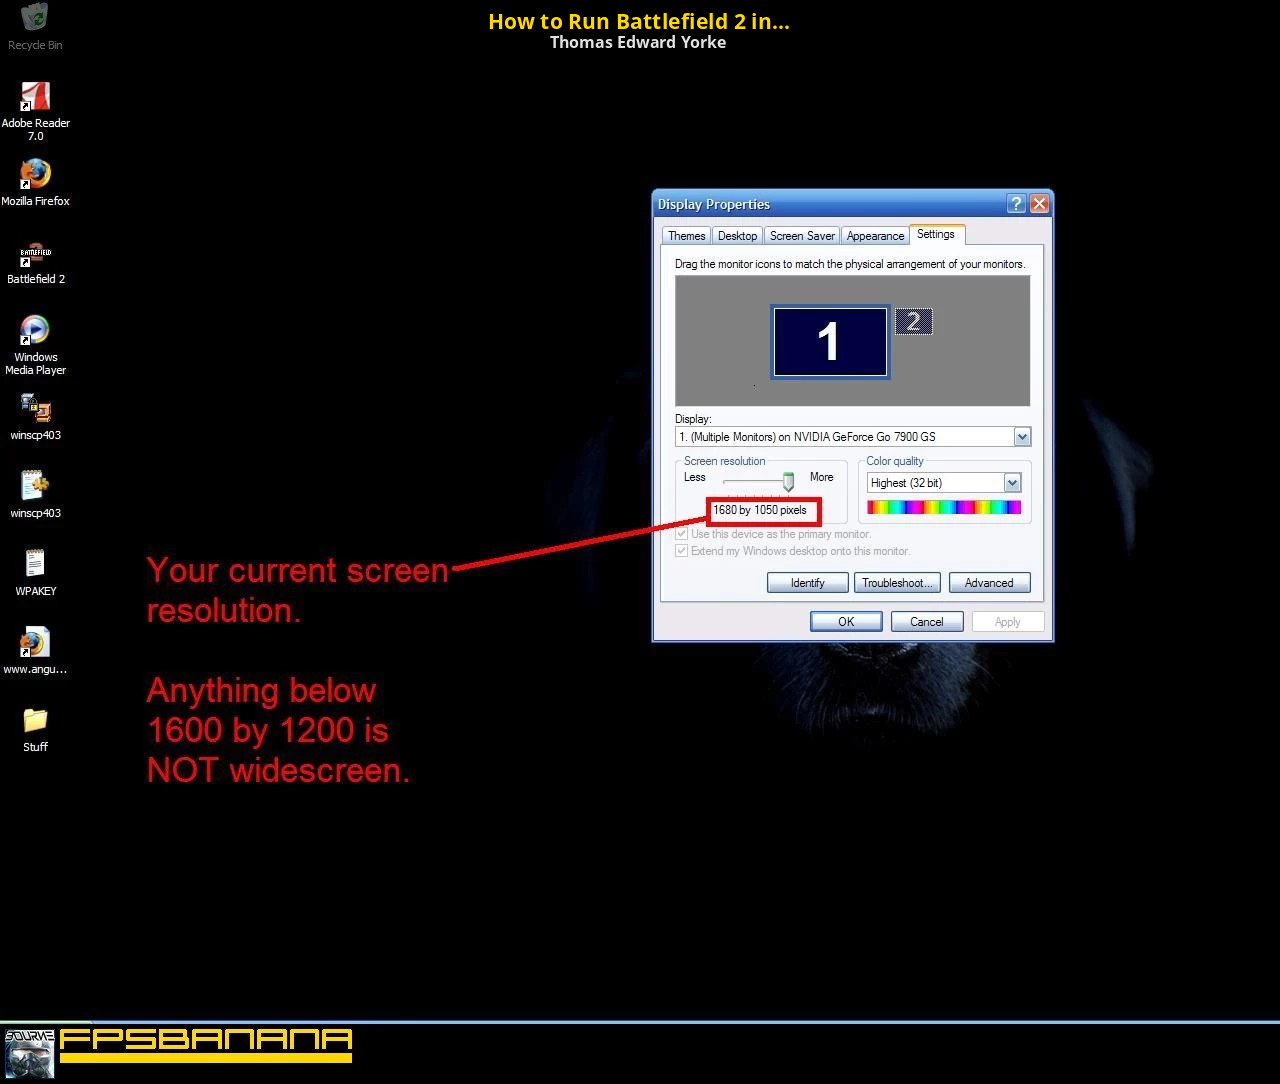Image resolution: width=1280 pixels, height=1084 pixels.
Task: Open Mozilla Firefox desktop shortcut
Action: tap(35, 175)
